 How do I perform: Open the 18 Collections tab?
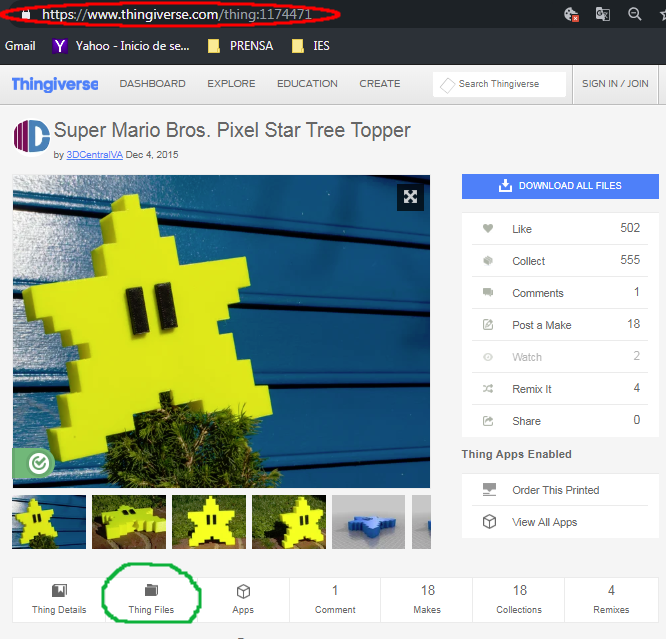click(x=519, y=600)
